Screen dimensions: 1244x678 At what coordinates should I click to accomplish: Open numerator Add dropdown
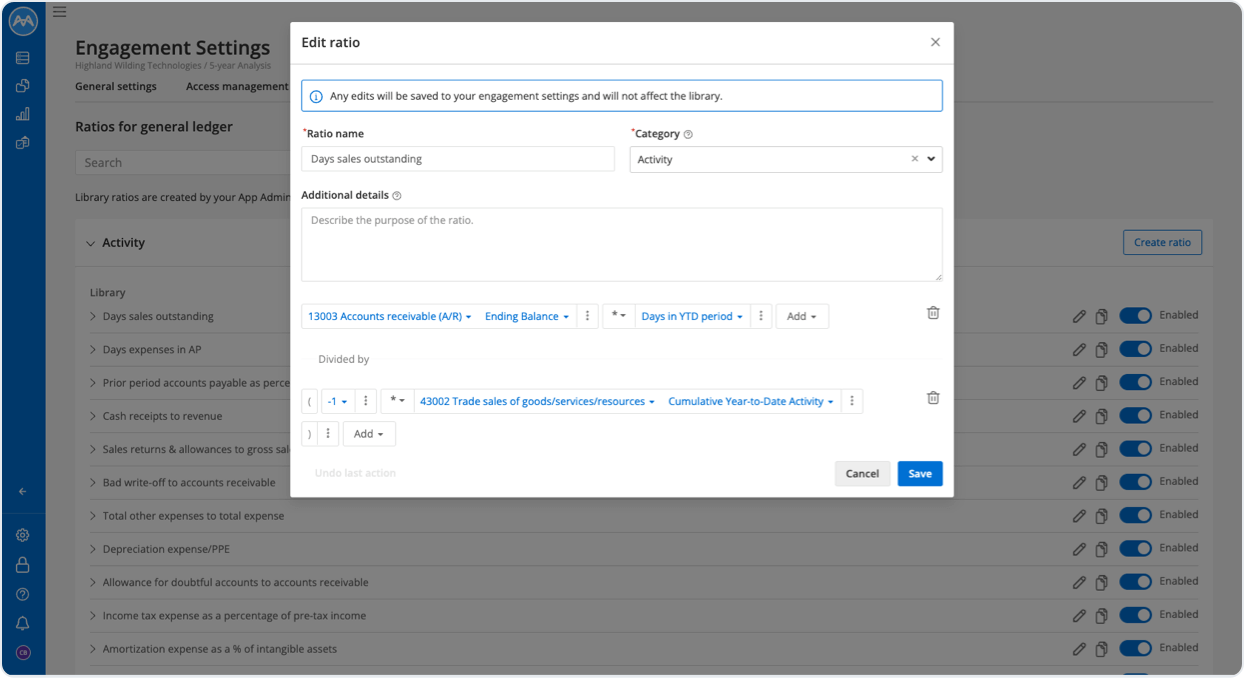(x=802, y=316)
